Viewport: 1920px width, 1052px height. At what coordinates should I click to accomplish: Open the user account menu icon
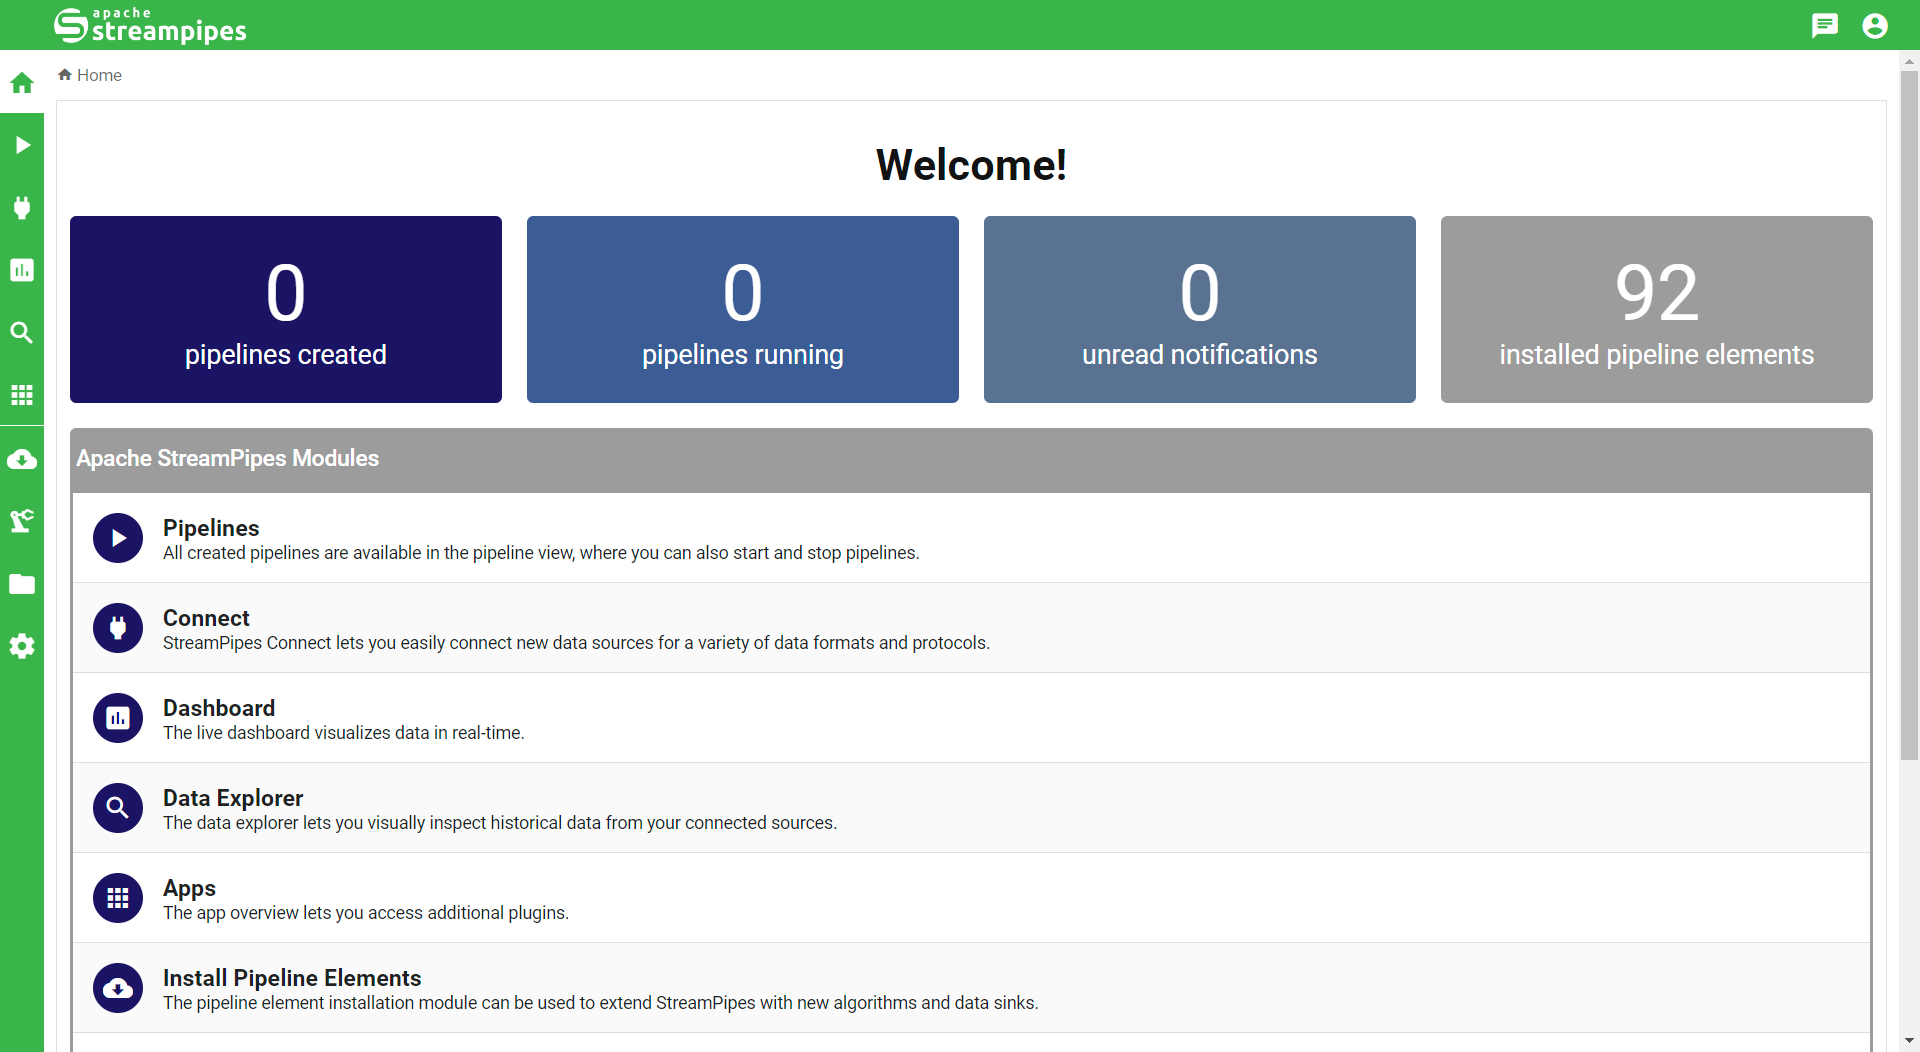pos(1875,25)
